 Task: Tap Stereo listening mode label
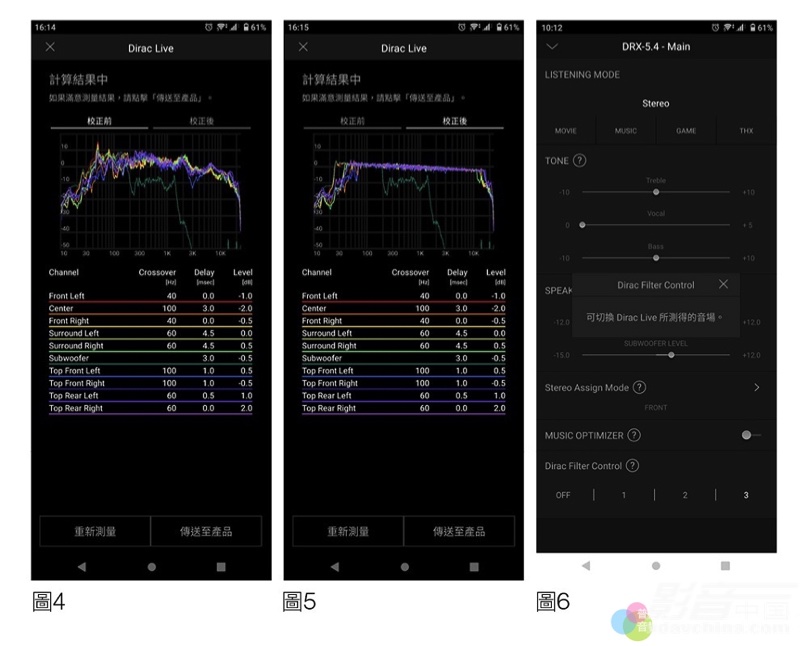(655, 104)
